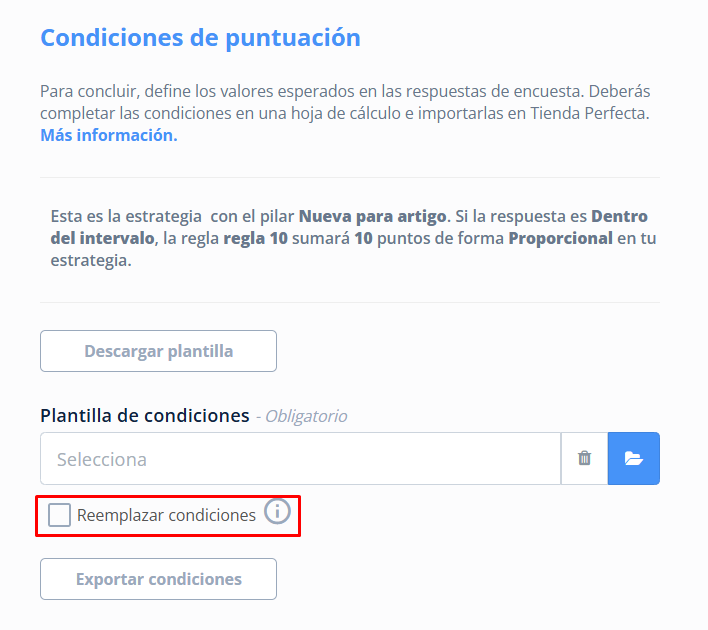
Task: Click the "Plantilla de condiciones" field label
Action: click(145, 415)
